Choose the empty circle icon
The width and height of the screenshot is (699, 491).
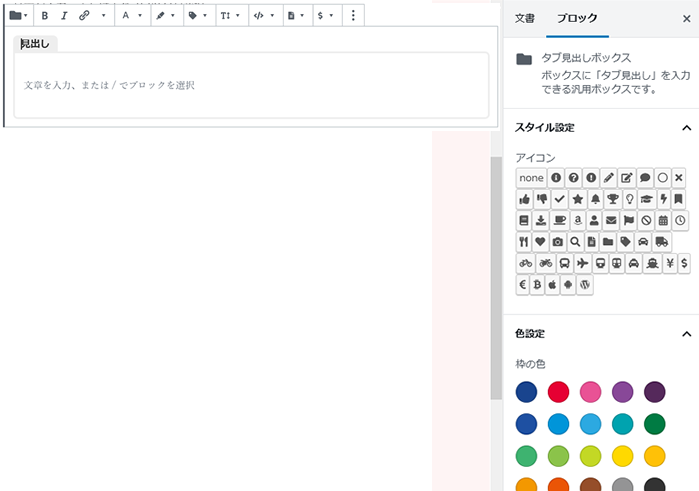(x=662, y=177)
